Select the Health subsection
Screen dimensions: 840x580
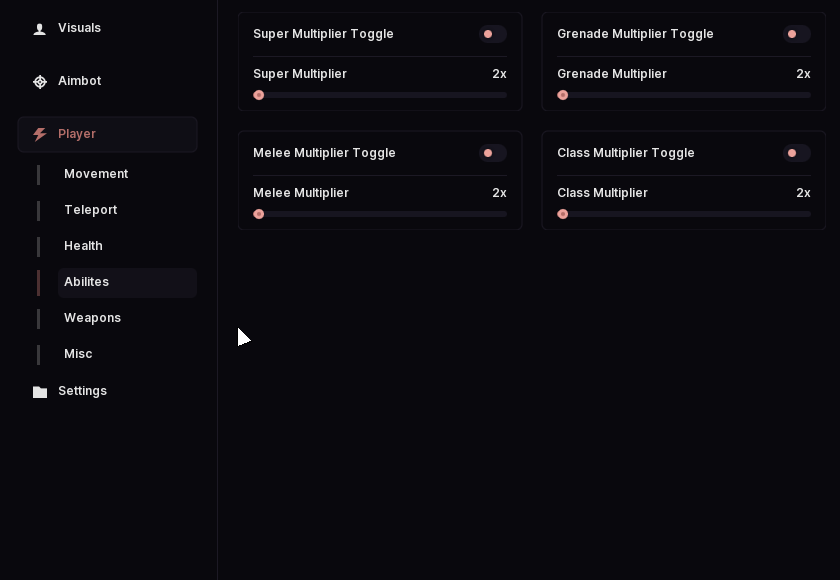coord(83,246)
